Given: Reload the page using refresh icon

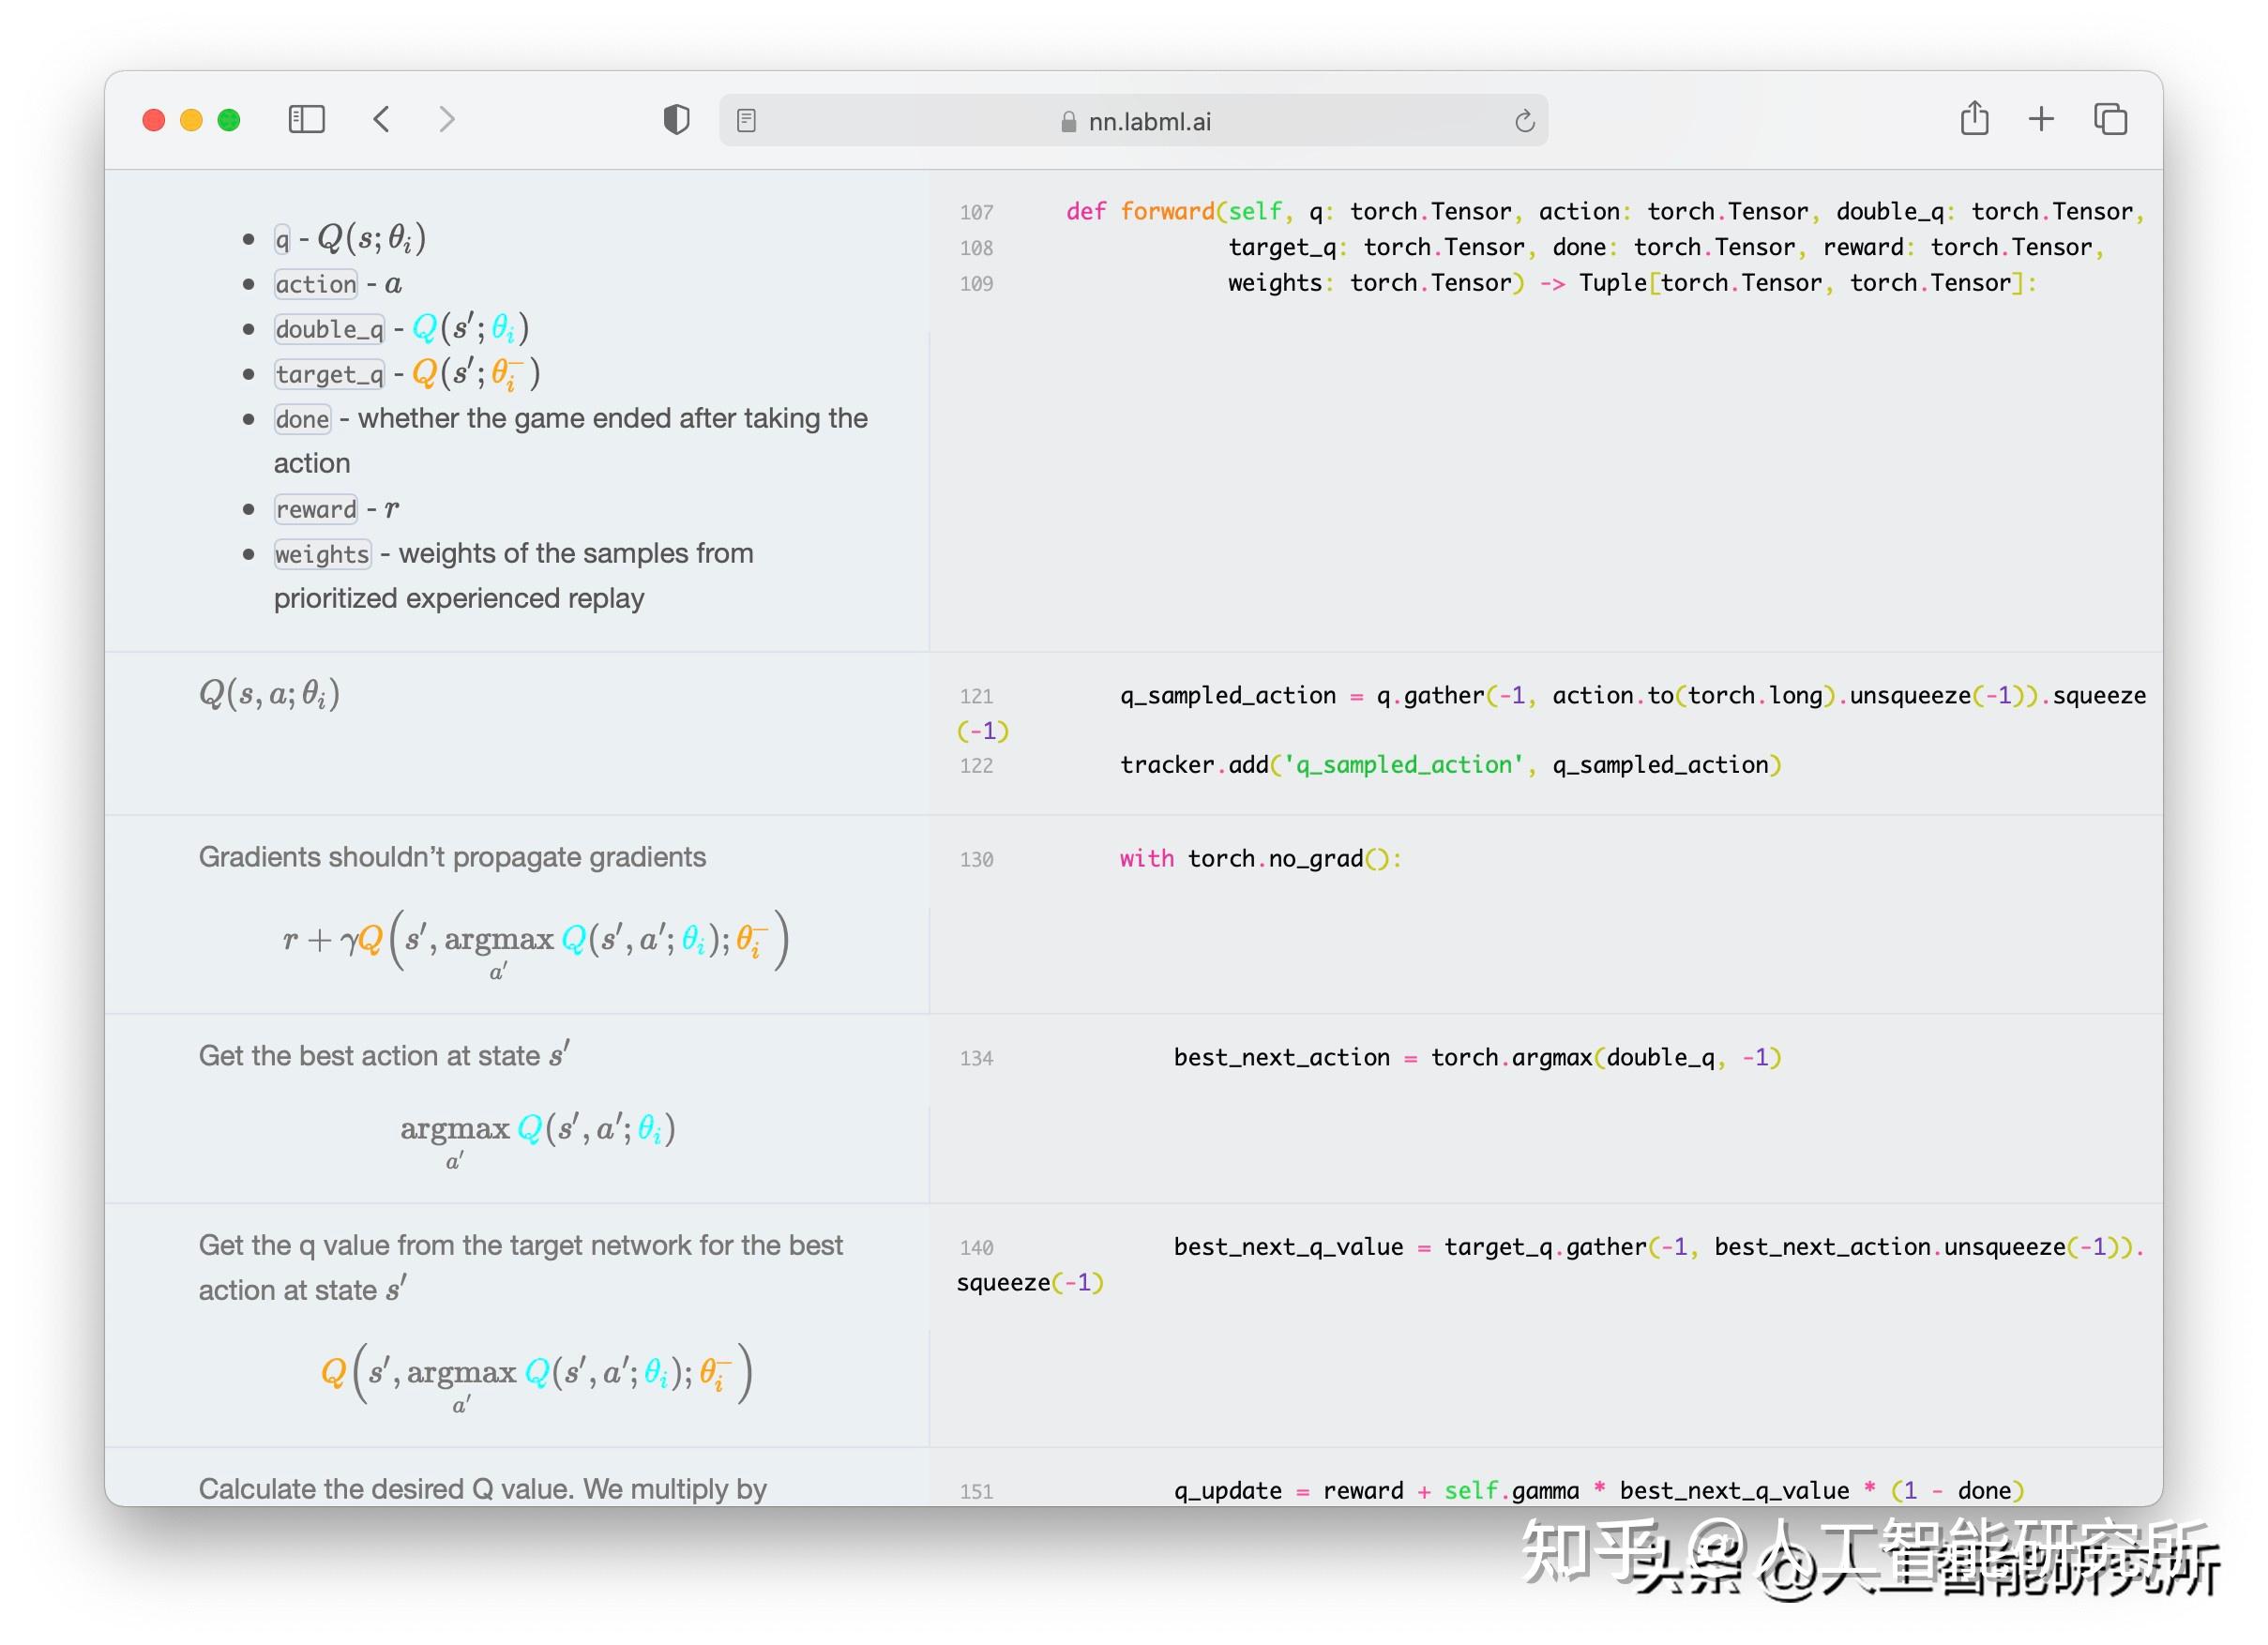Looking at the screenshot, I should [1524, 121].
